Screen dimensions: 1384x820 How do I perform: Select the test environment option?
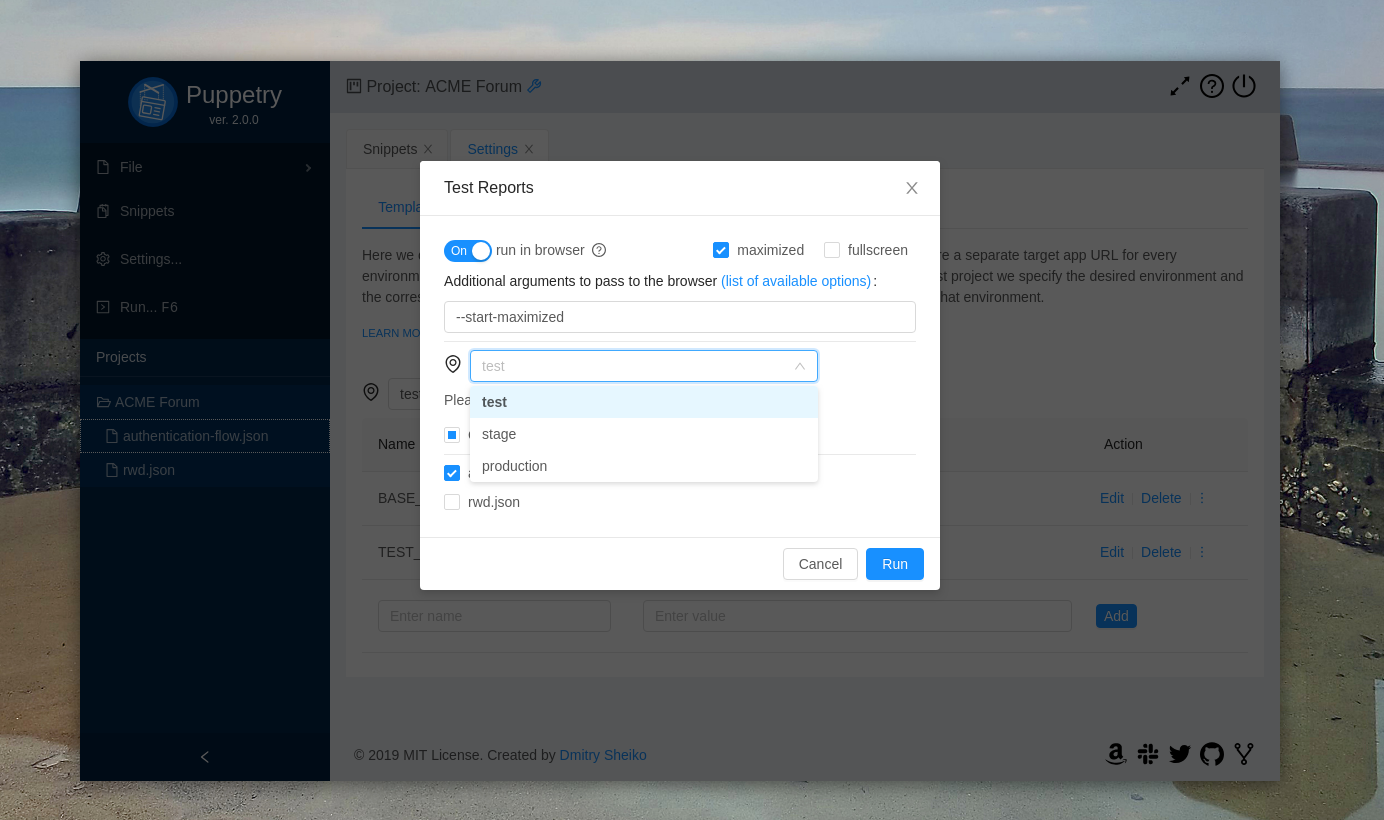tap(644, 402)
